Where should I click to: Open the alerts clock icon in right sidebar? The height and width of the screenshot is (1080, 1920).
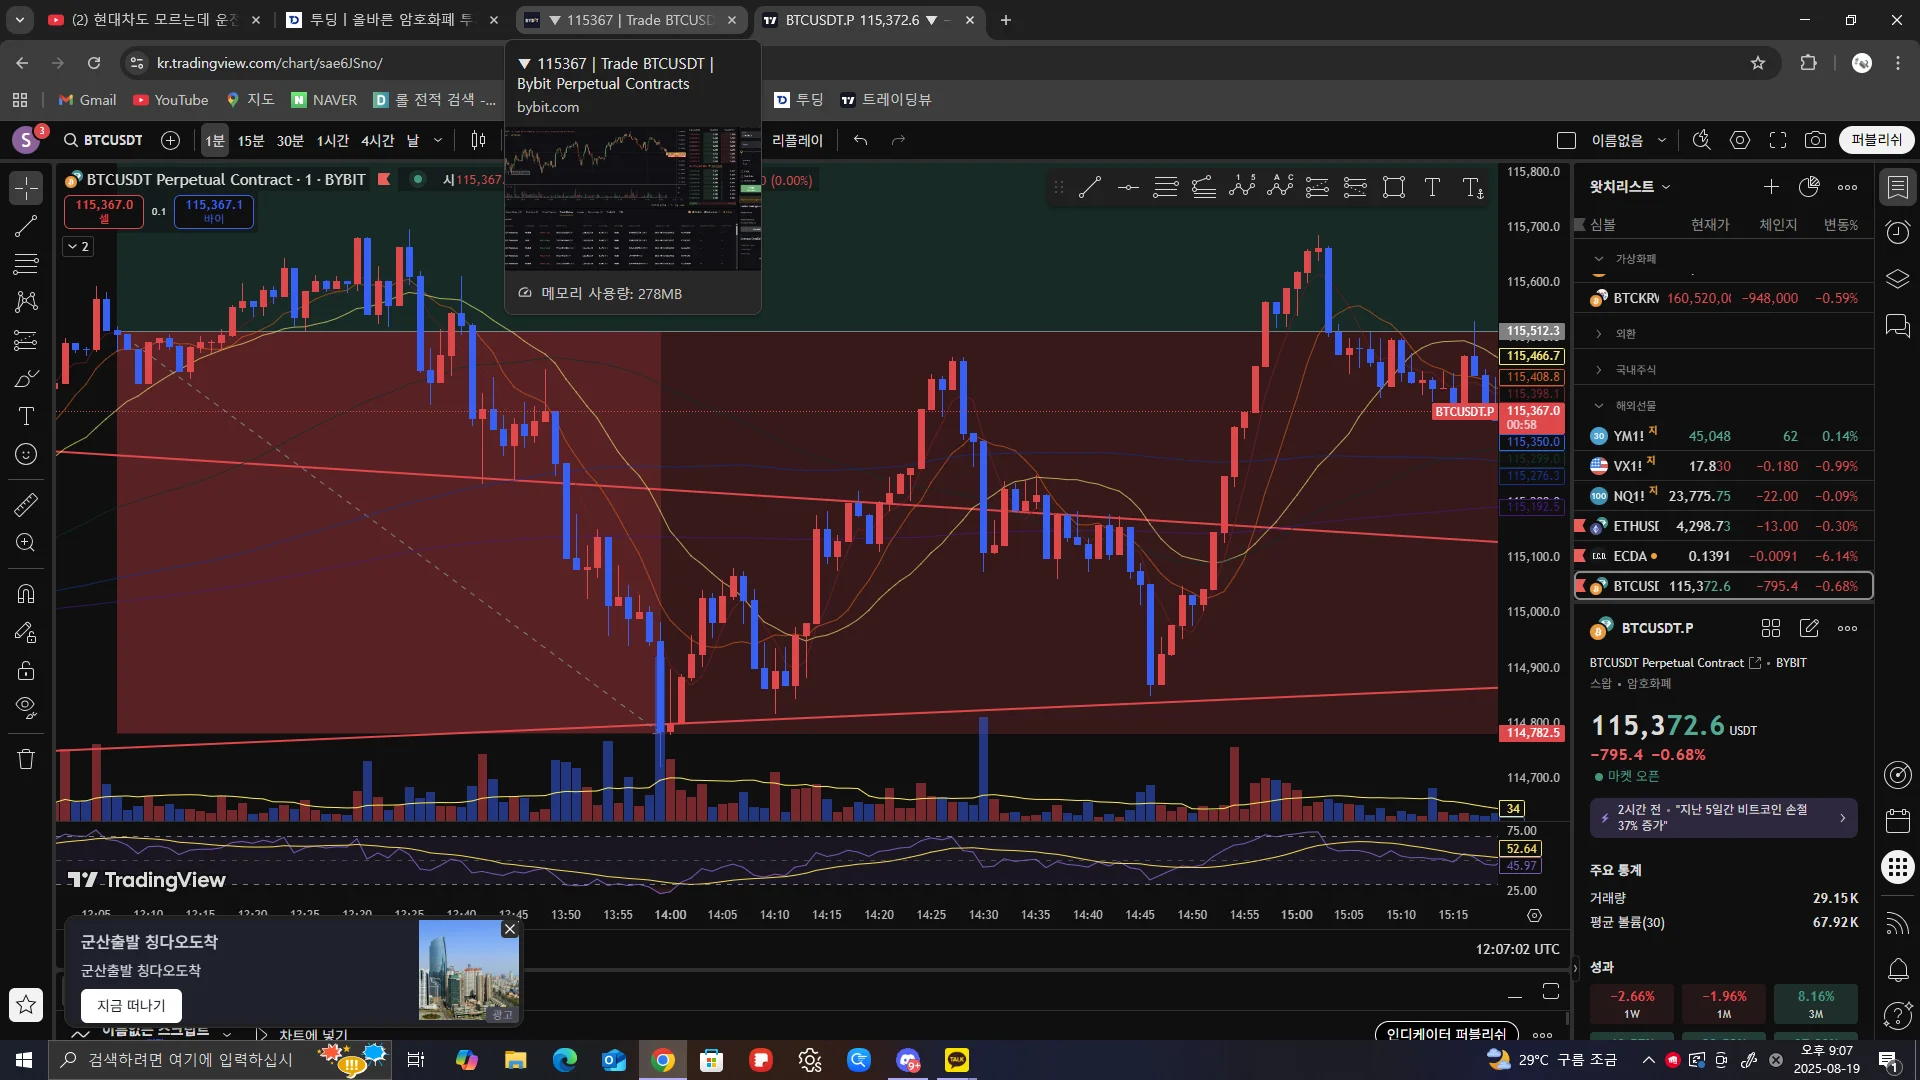[1897, 233]
